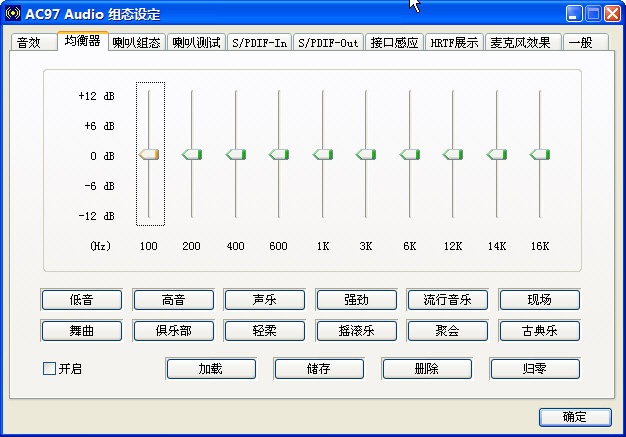Apply the 低音 preset
This screenshot has height=437, width=626.
[x=82, y=300]
